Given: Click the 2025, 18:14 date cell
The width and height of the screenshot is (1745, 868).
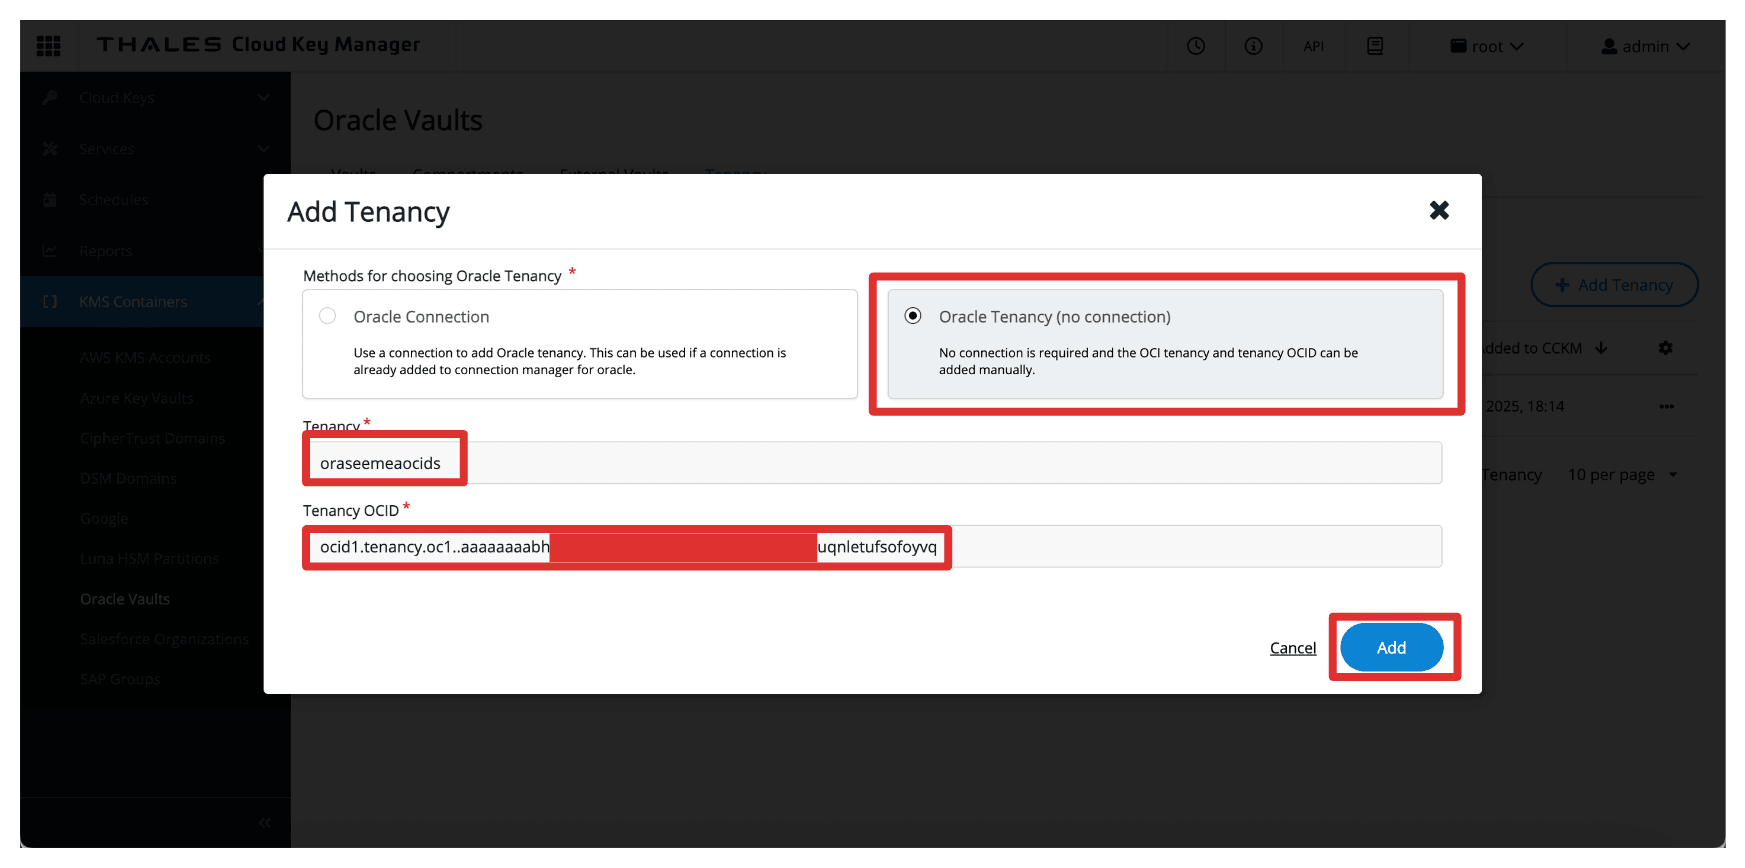Looking at the screenshot, I should (x=1524, y=406).
